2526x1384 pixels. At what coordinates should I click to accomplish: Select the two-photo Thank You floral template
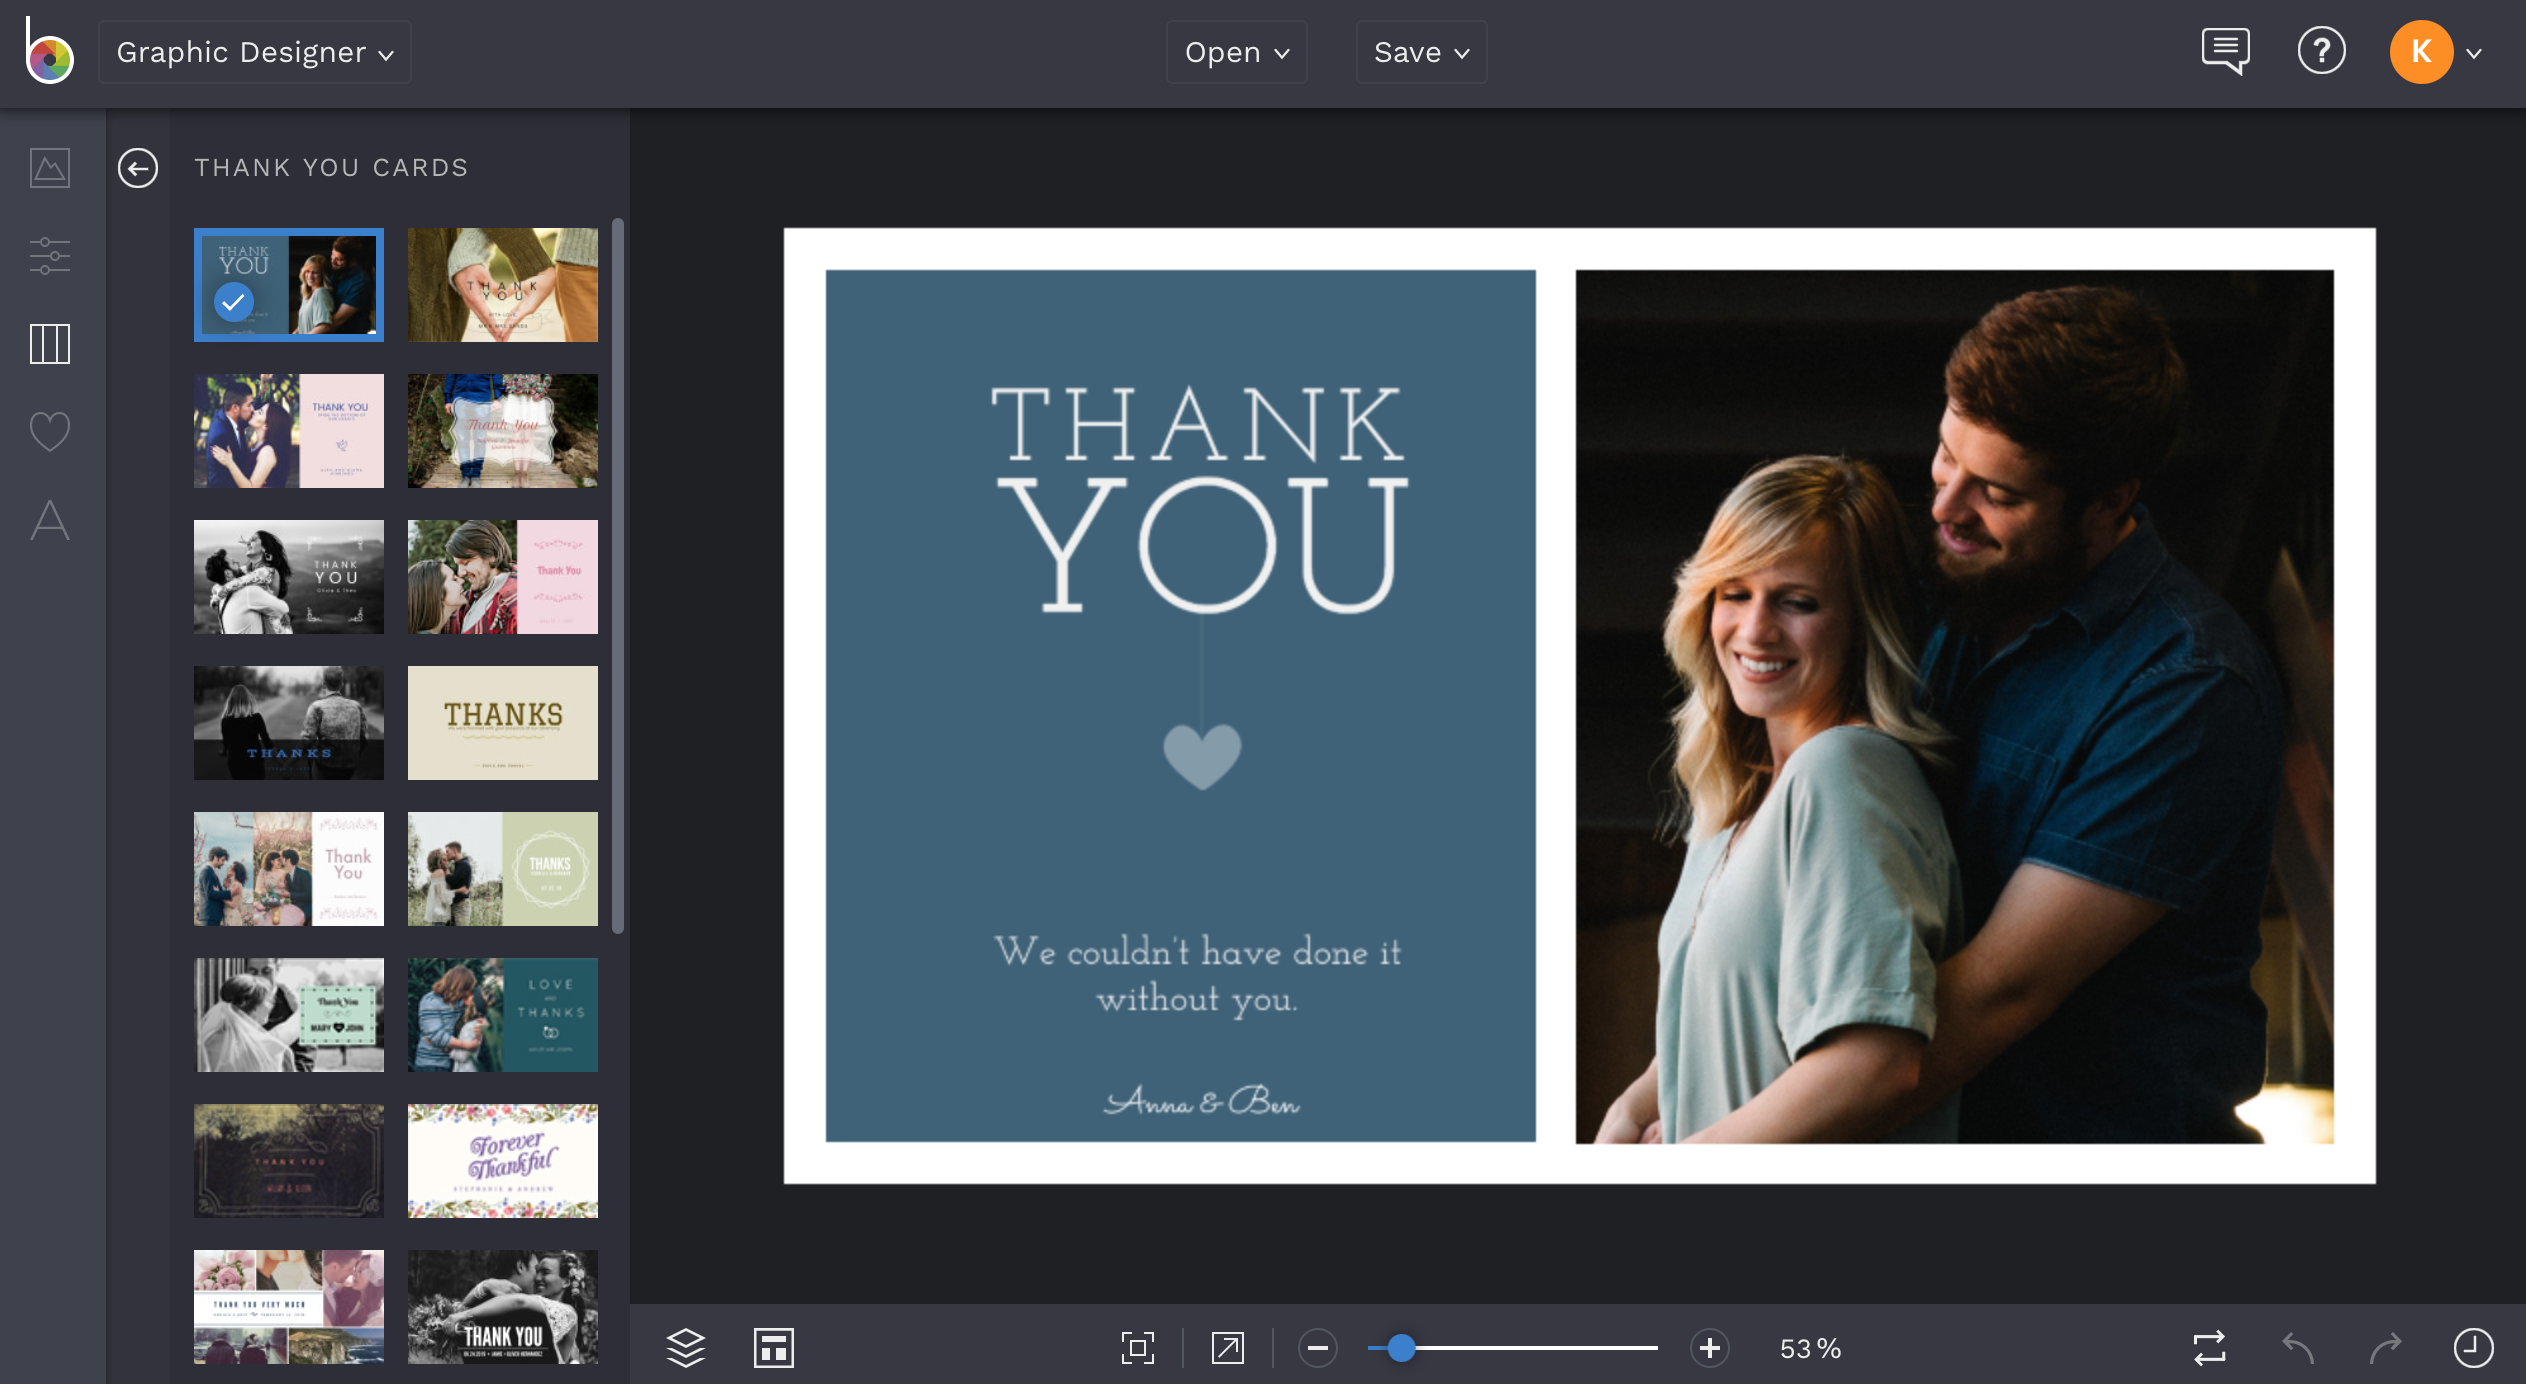coord(289,869)
